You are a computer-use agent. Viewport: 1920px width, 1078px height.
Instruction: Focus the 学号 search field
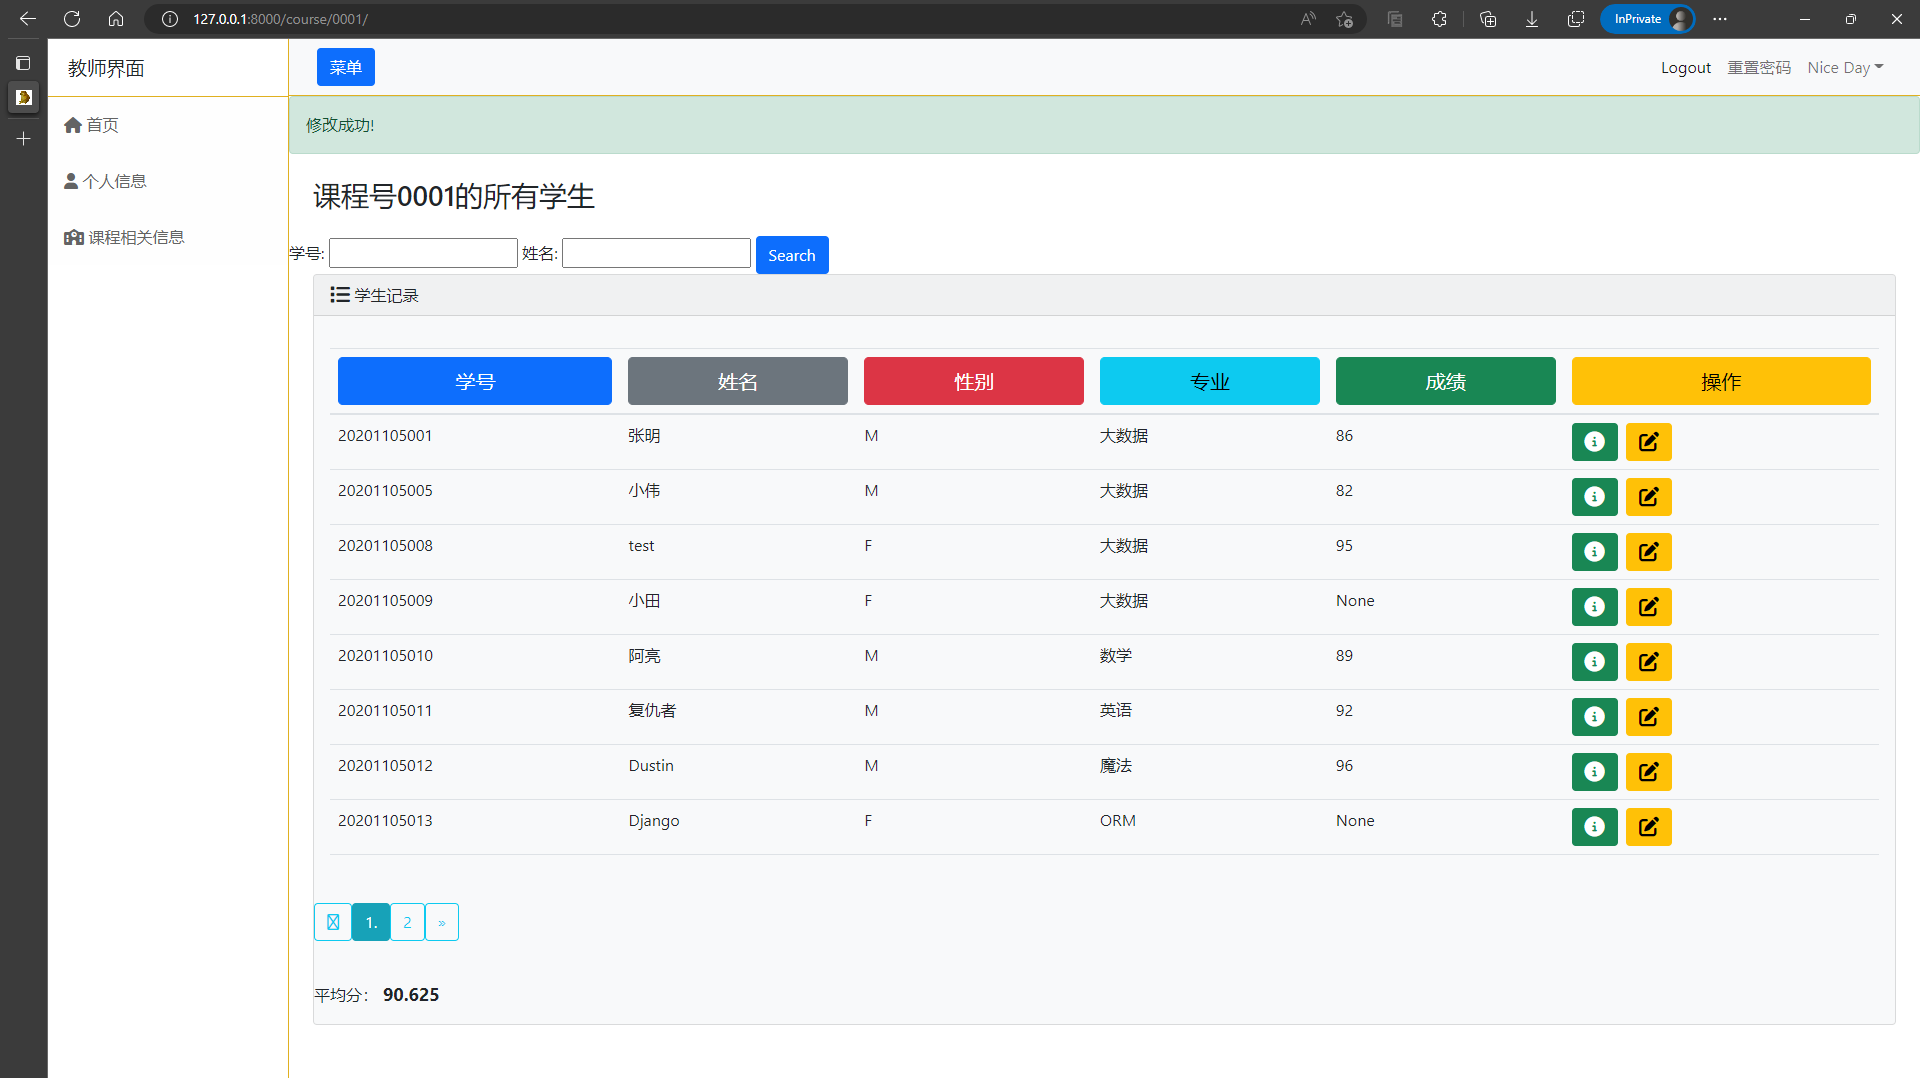point(423,253)
